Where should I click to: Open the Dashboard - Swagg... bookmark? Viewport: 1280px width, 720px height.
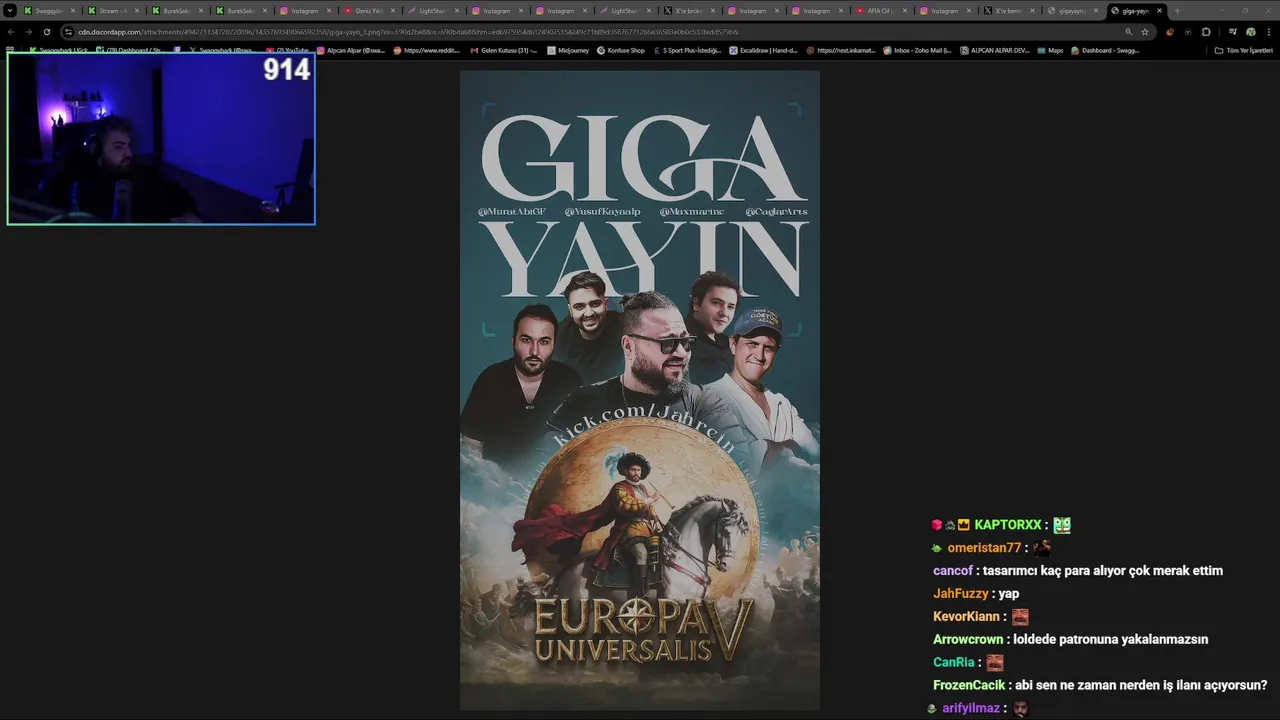[x=1105, y=50]
